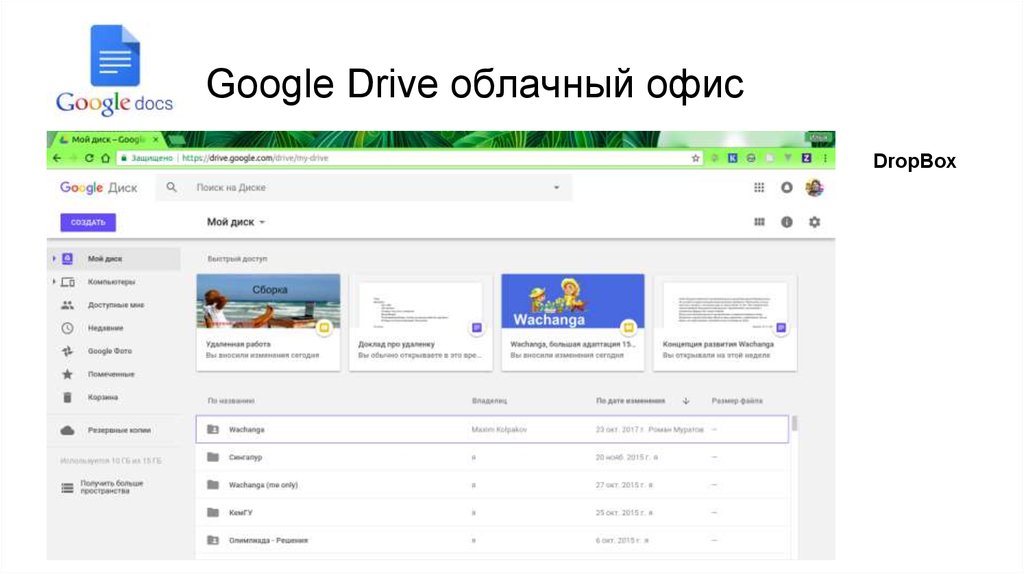Open Google notifications bell icon
The width and height of the screenshot is (1024, 574).
pos(786,187)
